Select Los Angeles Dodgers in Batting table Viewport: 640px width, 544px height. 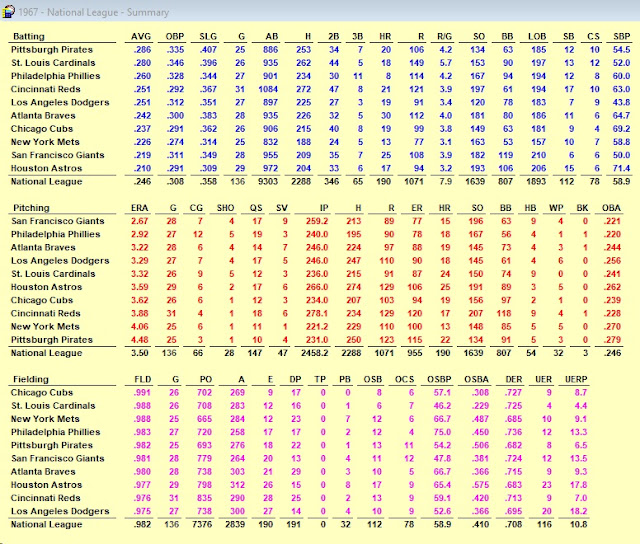(x=60, y=102)
